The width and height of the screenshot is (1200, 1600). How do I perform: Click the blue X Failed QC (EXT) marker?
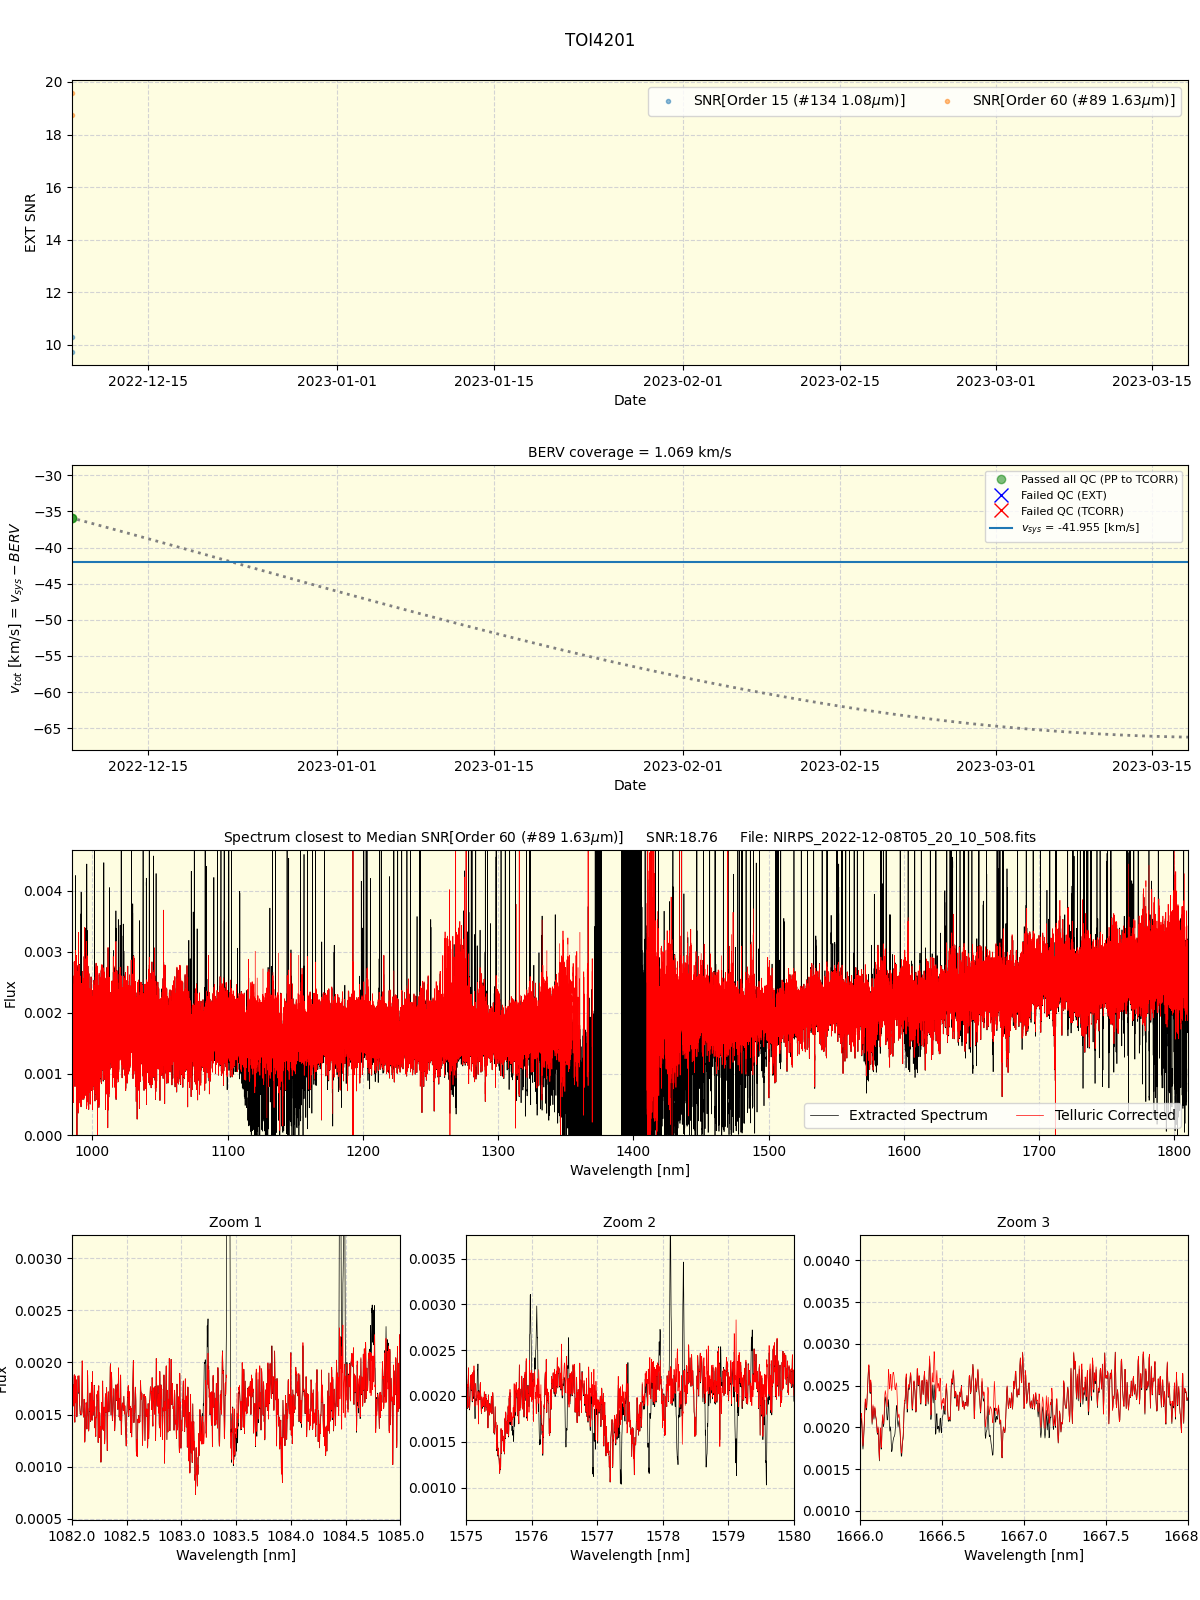[1001, 496]
